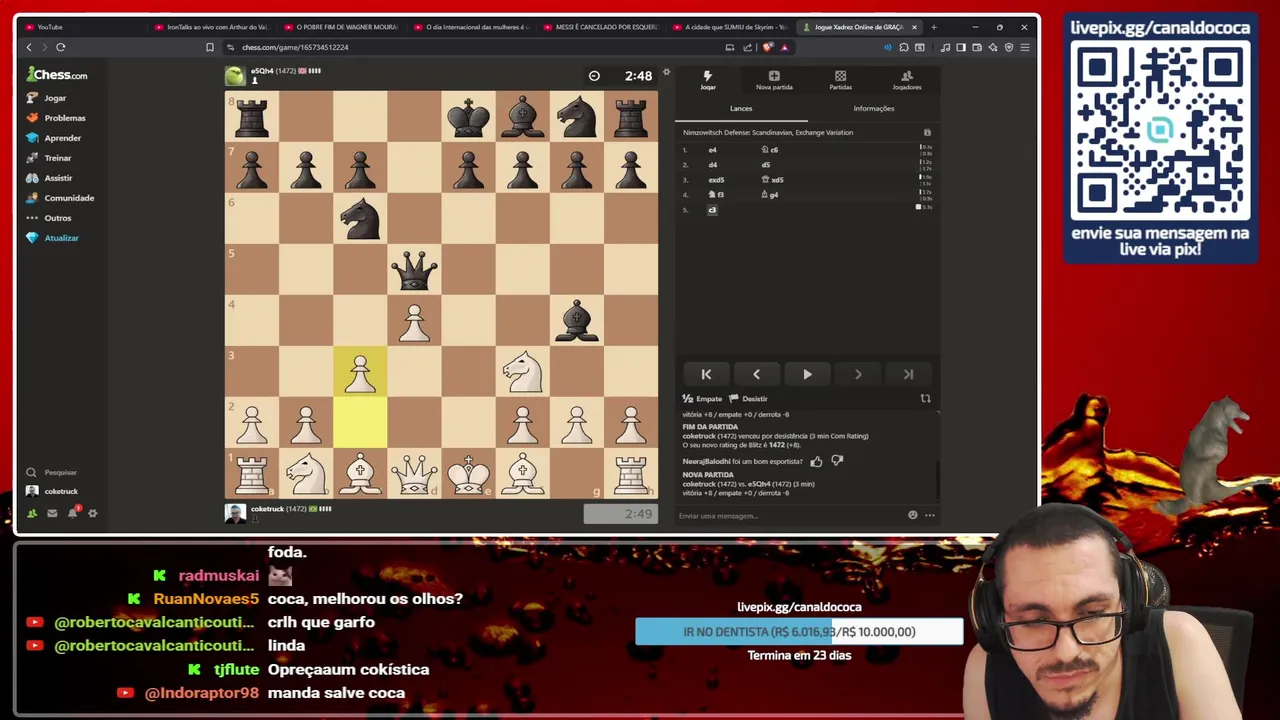The width and height of the screenshot is (1280, 720).
Task: Select move e4 in the move list
Action: (x=713, y=150)
